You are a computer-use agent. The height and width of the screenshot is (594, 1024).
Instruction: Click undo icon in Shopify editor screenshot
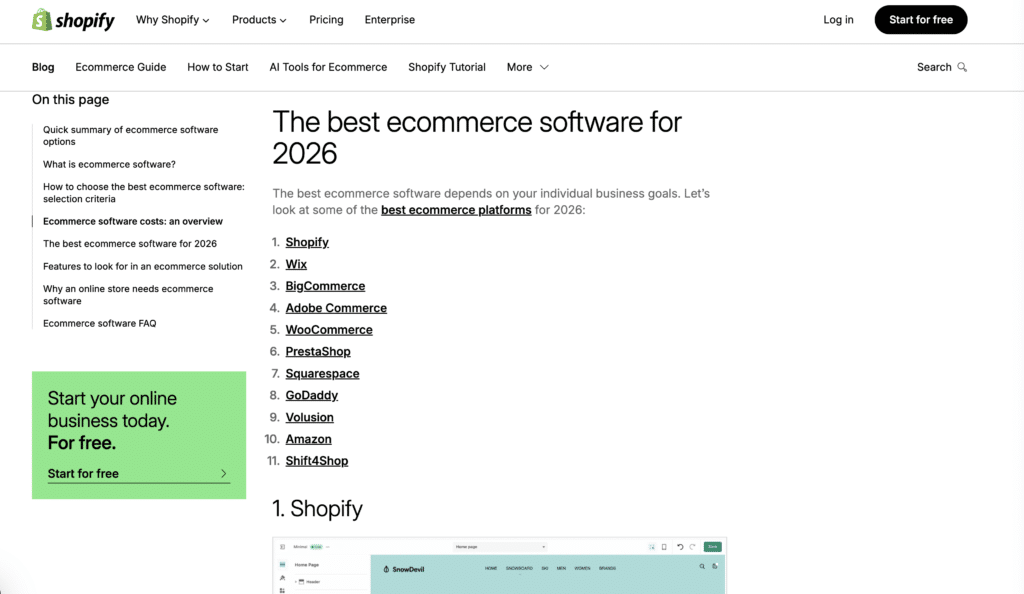click(x=680, y=547)
